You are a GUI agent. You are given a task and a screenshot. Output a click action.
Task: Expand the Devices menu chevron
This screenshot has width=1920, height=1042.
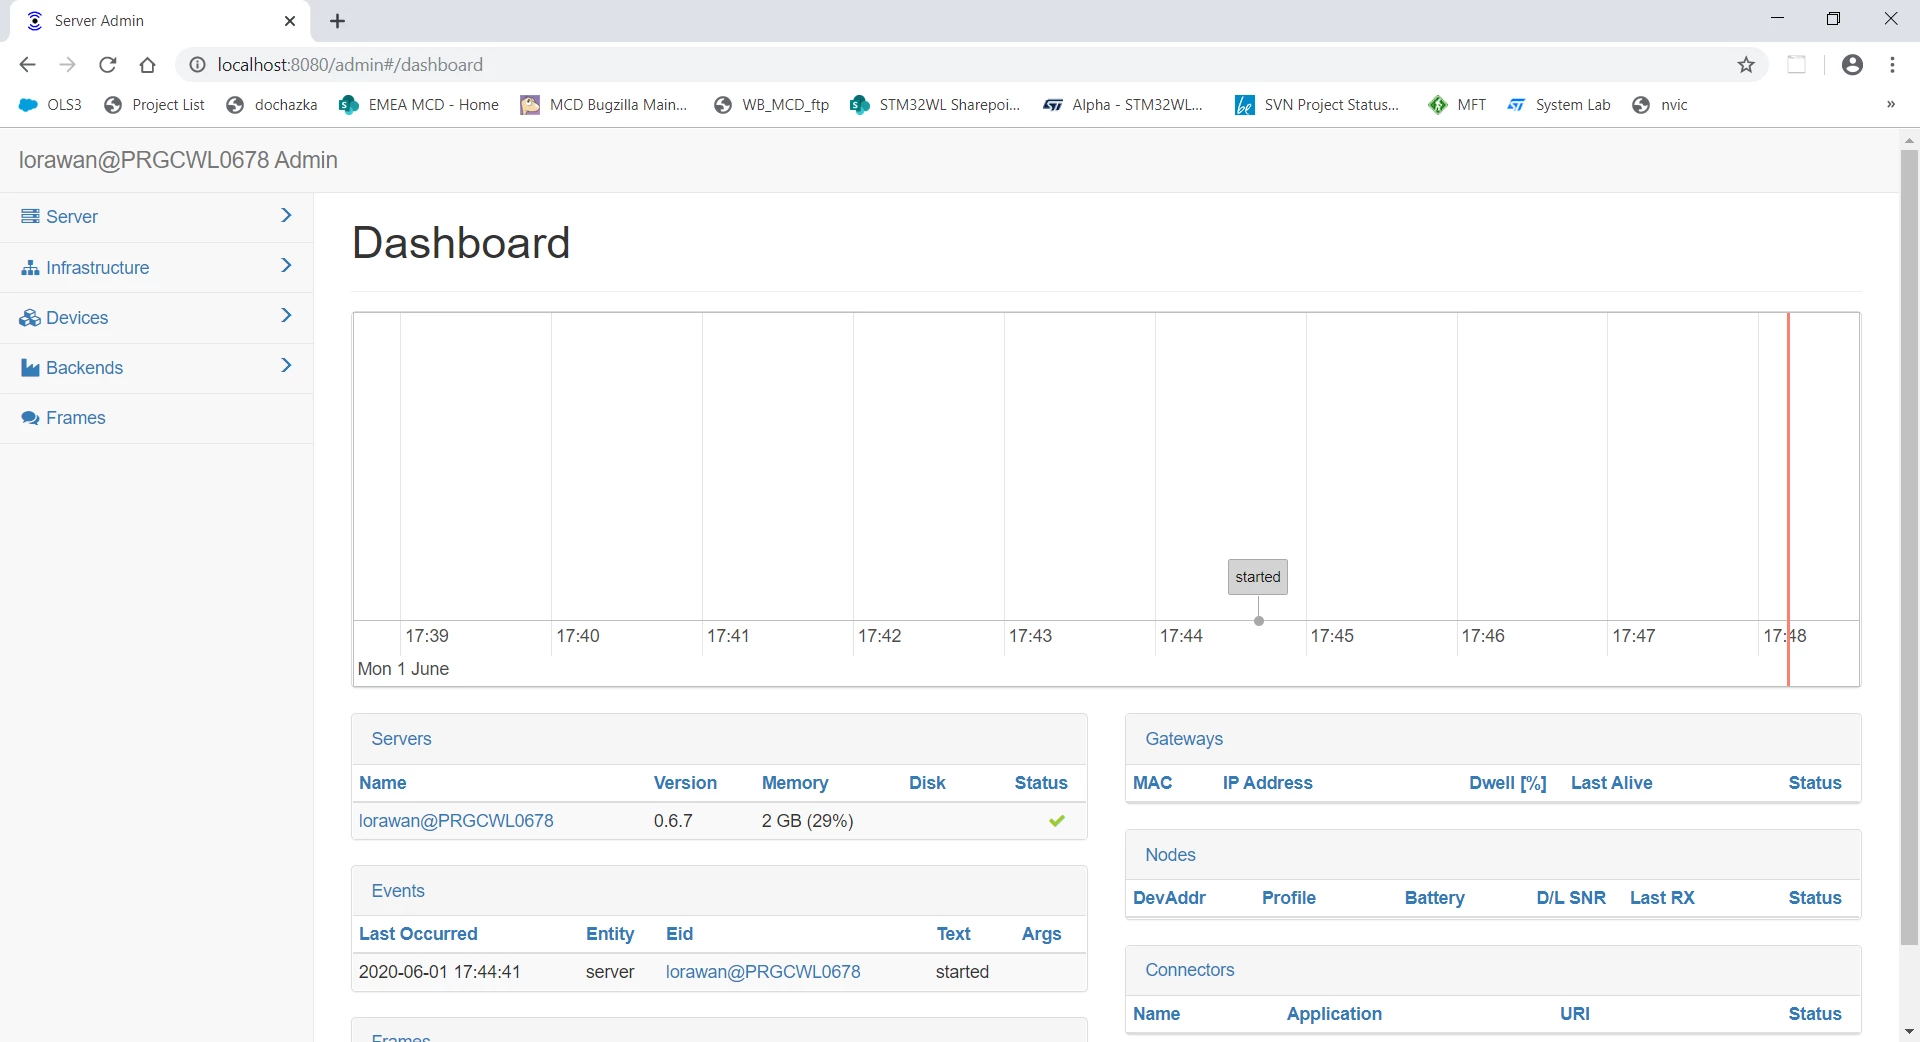tap(286, 316)
